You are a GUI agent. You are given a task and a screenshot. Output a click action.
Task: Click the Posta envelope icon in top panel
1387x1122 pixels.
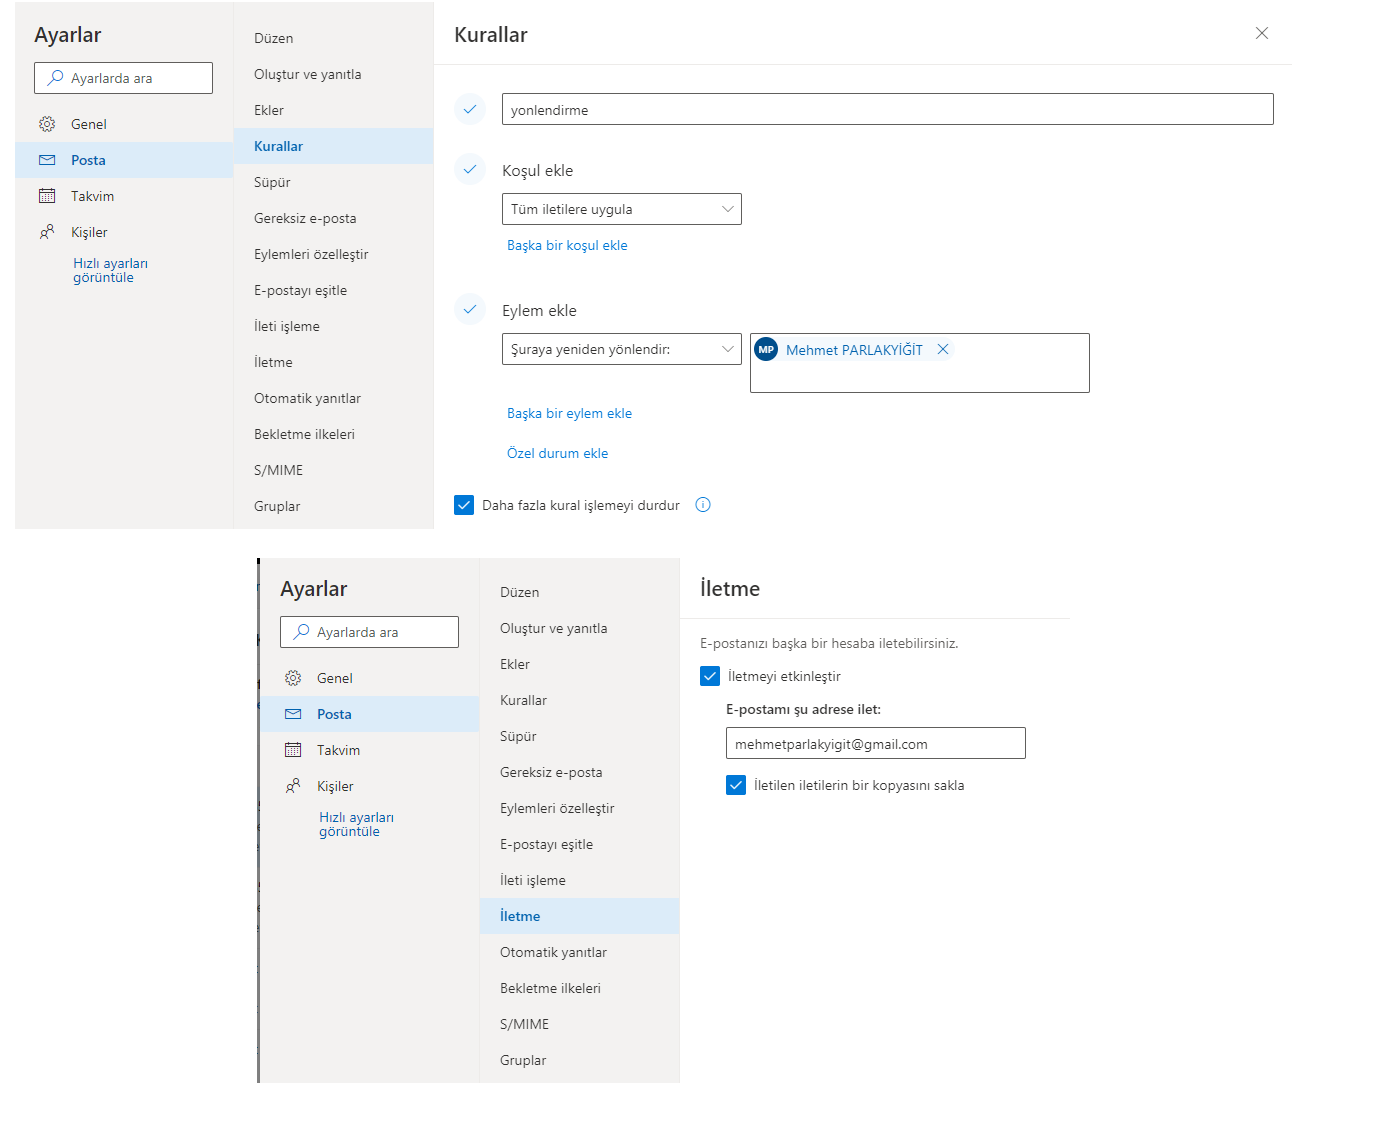[47, 160]
